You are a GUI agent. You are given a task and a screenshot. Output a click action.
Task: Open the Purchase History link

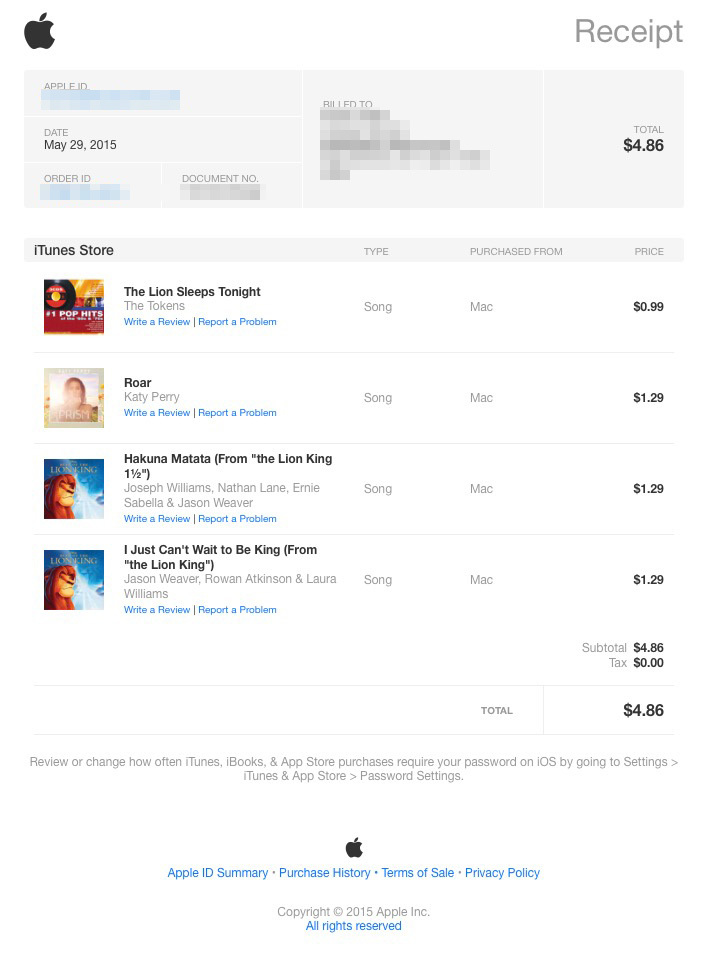(324, 872)
